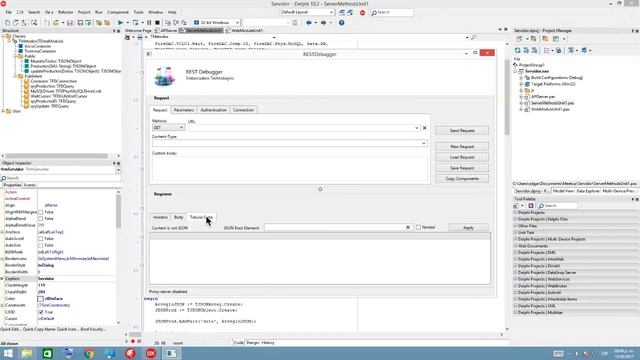Click the Load Request button
The width and height of the screenshot is (640, 360).
click(462, 157)
